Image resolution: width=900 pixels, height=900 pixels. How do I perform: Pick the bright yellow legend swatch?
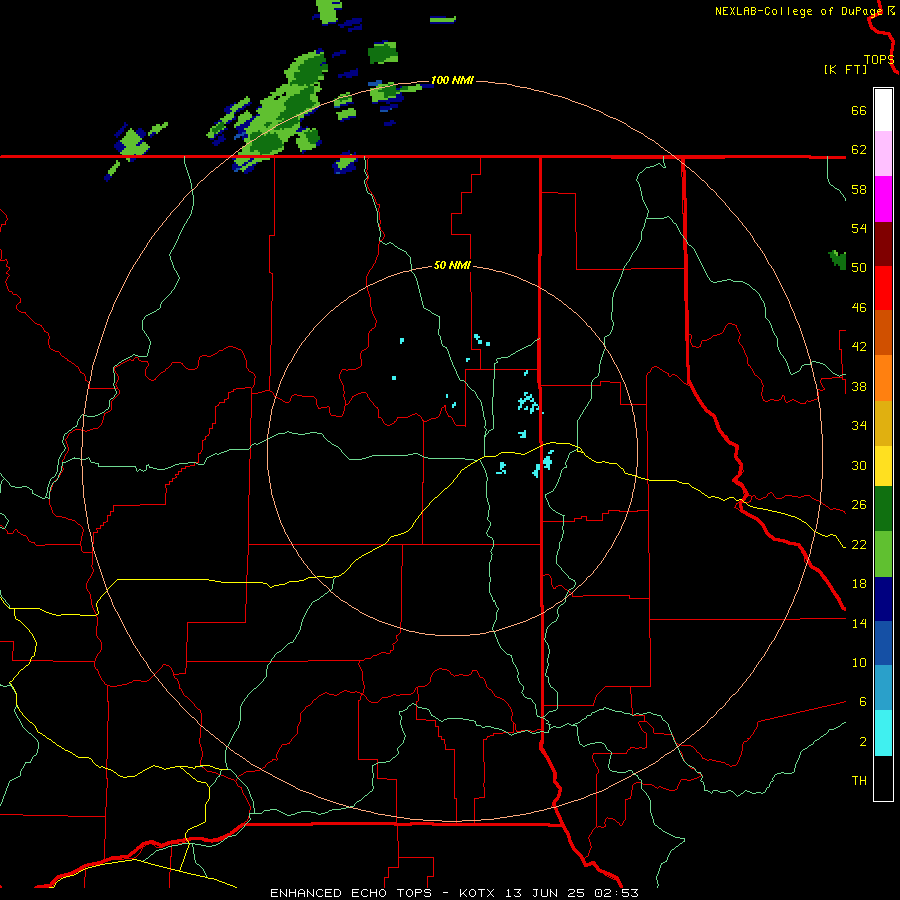pyautogui.click(x=883, y=466)
